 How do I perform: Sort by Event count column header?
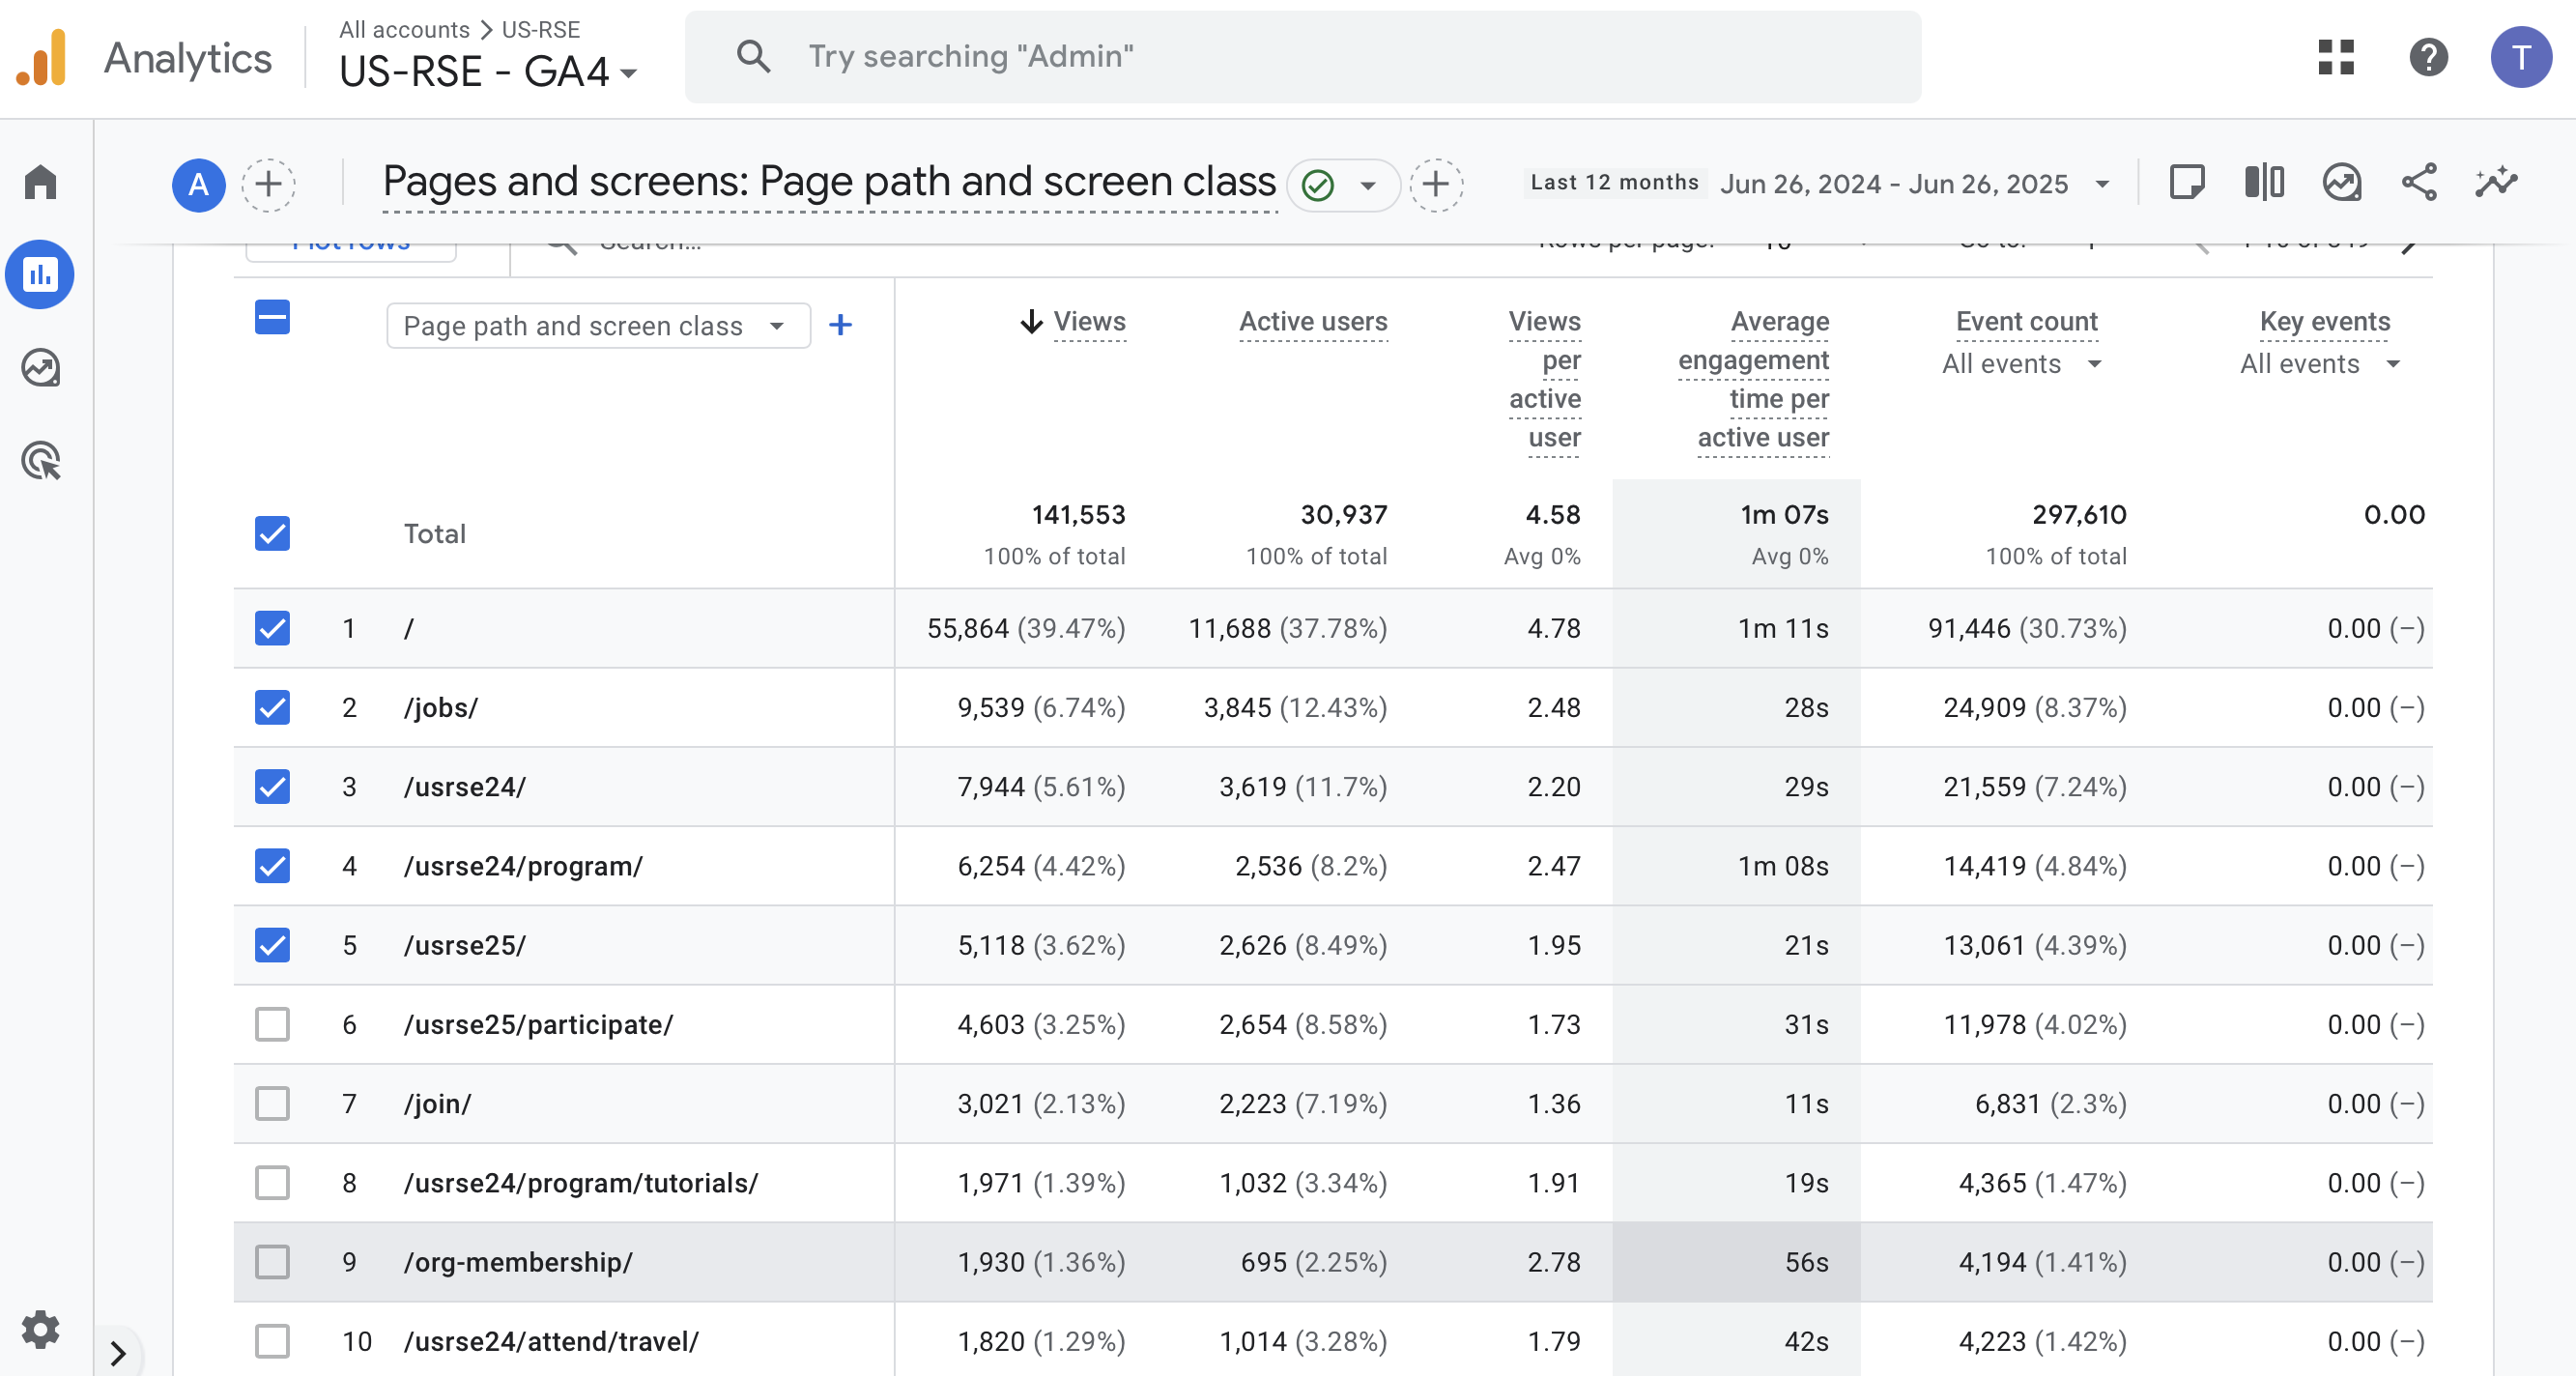point(2026,322)
